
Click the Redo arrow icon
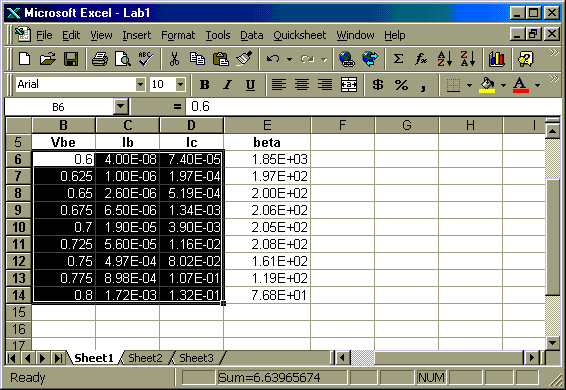point(307,59)
